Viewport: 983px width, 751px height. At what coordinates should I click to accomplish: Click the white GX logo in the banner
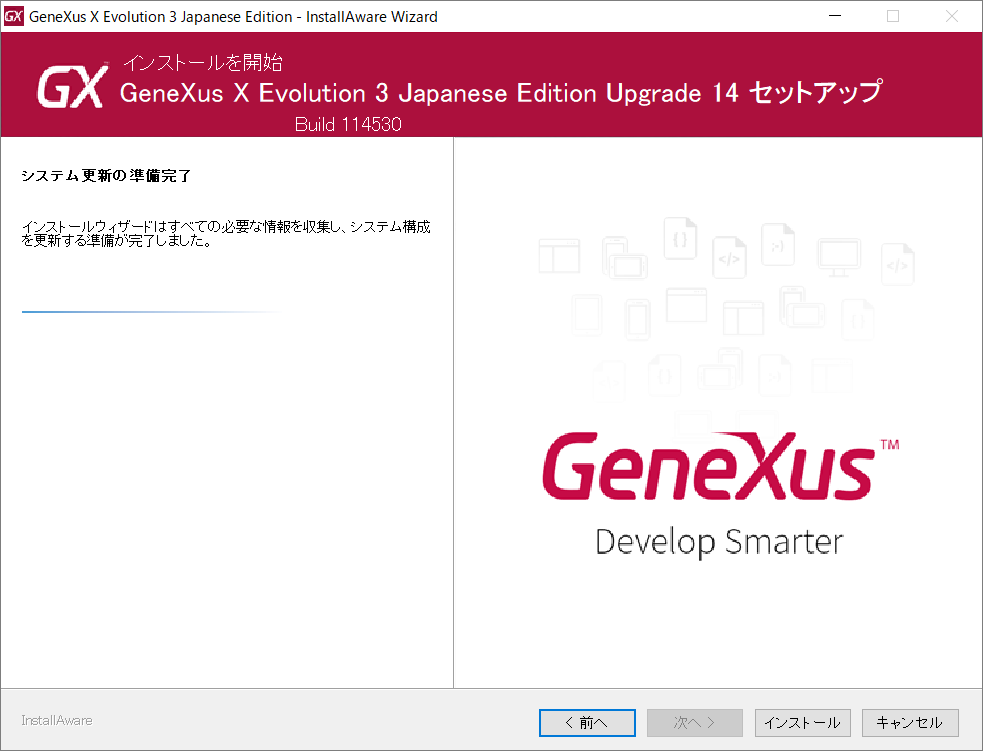[x=72, y=86]
